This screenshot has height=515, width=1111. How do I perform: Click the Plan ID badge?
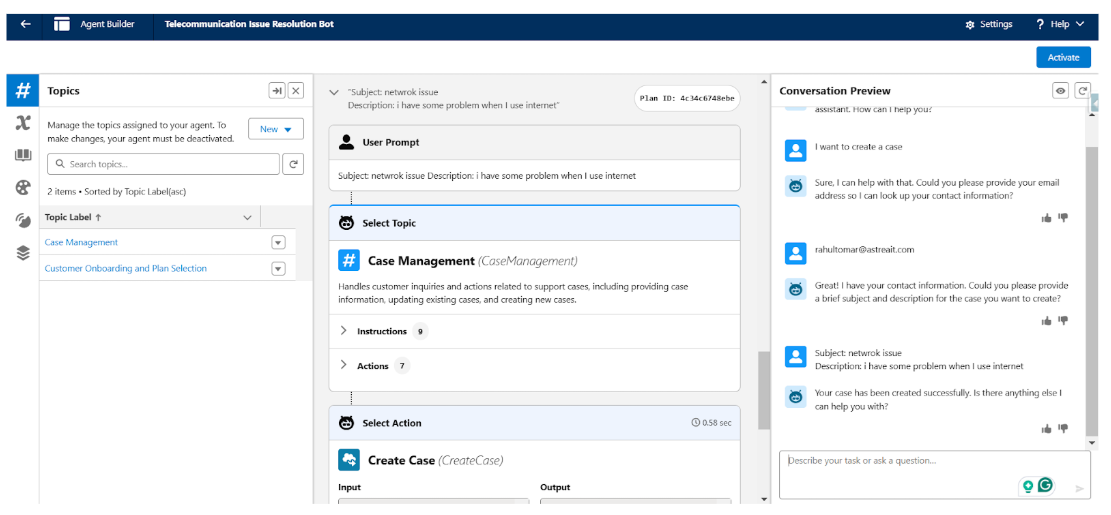[x=687, y=98]
